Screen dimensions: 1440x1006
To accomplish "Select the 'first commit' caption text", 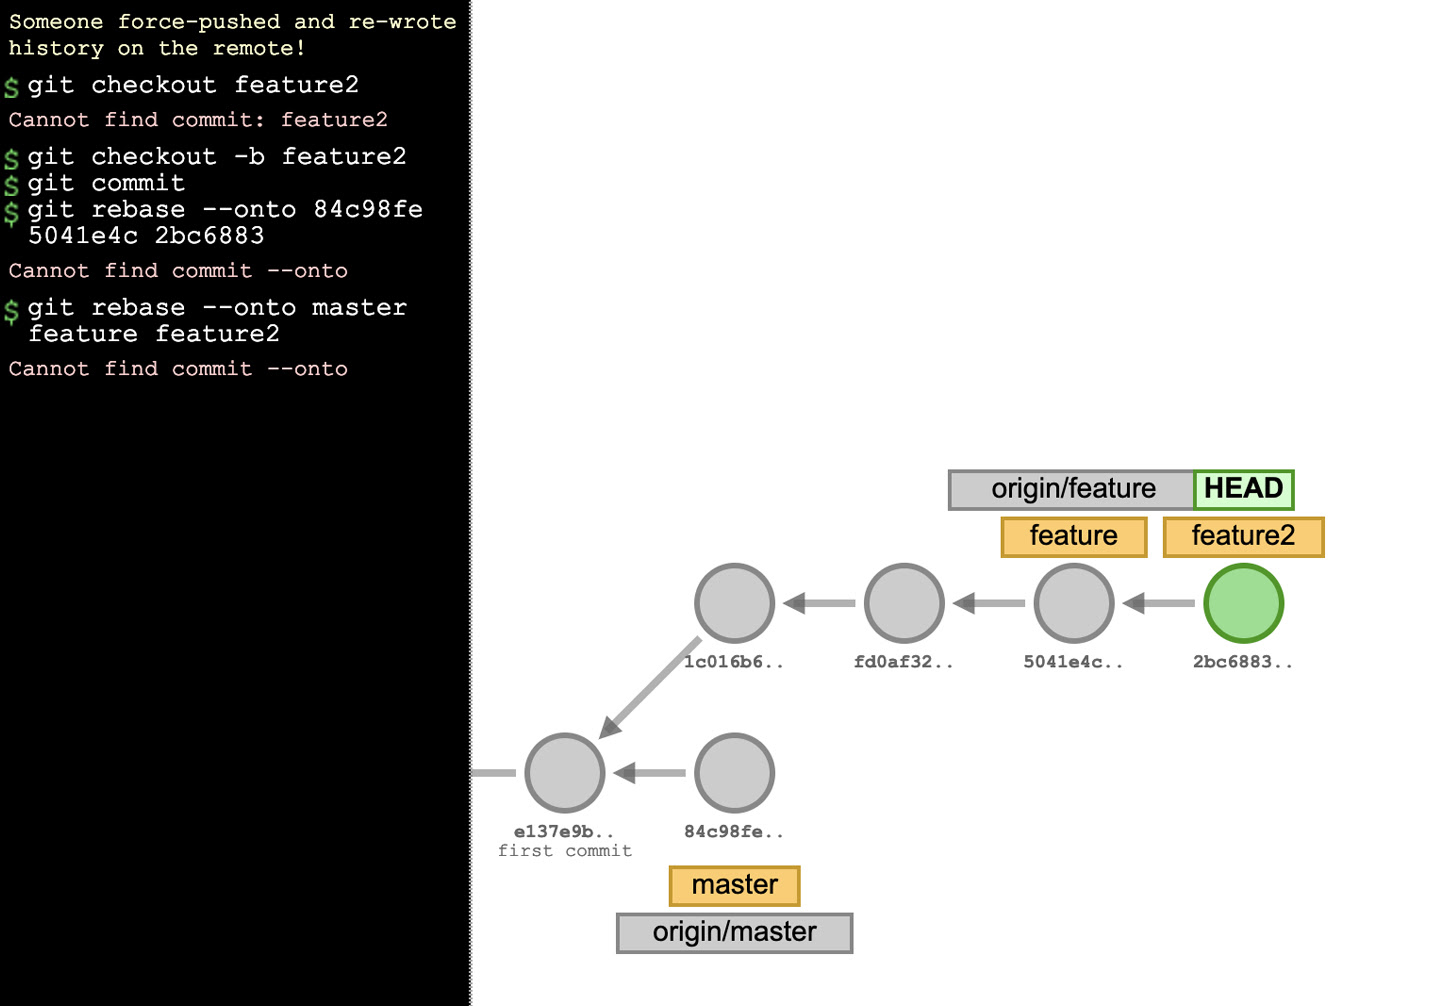I will click(x=565, y=850).
